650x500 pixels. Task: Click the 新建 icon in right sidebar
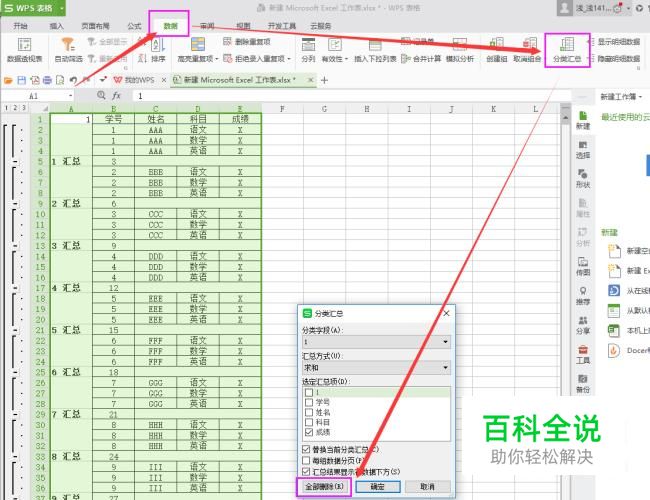coord(583,120)
